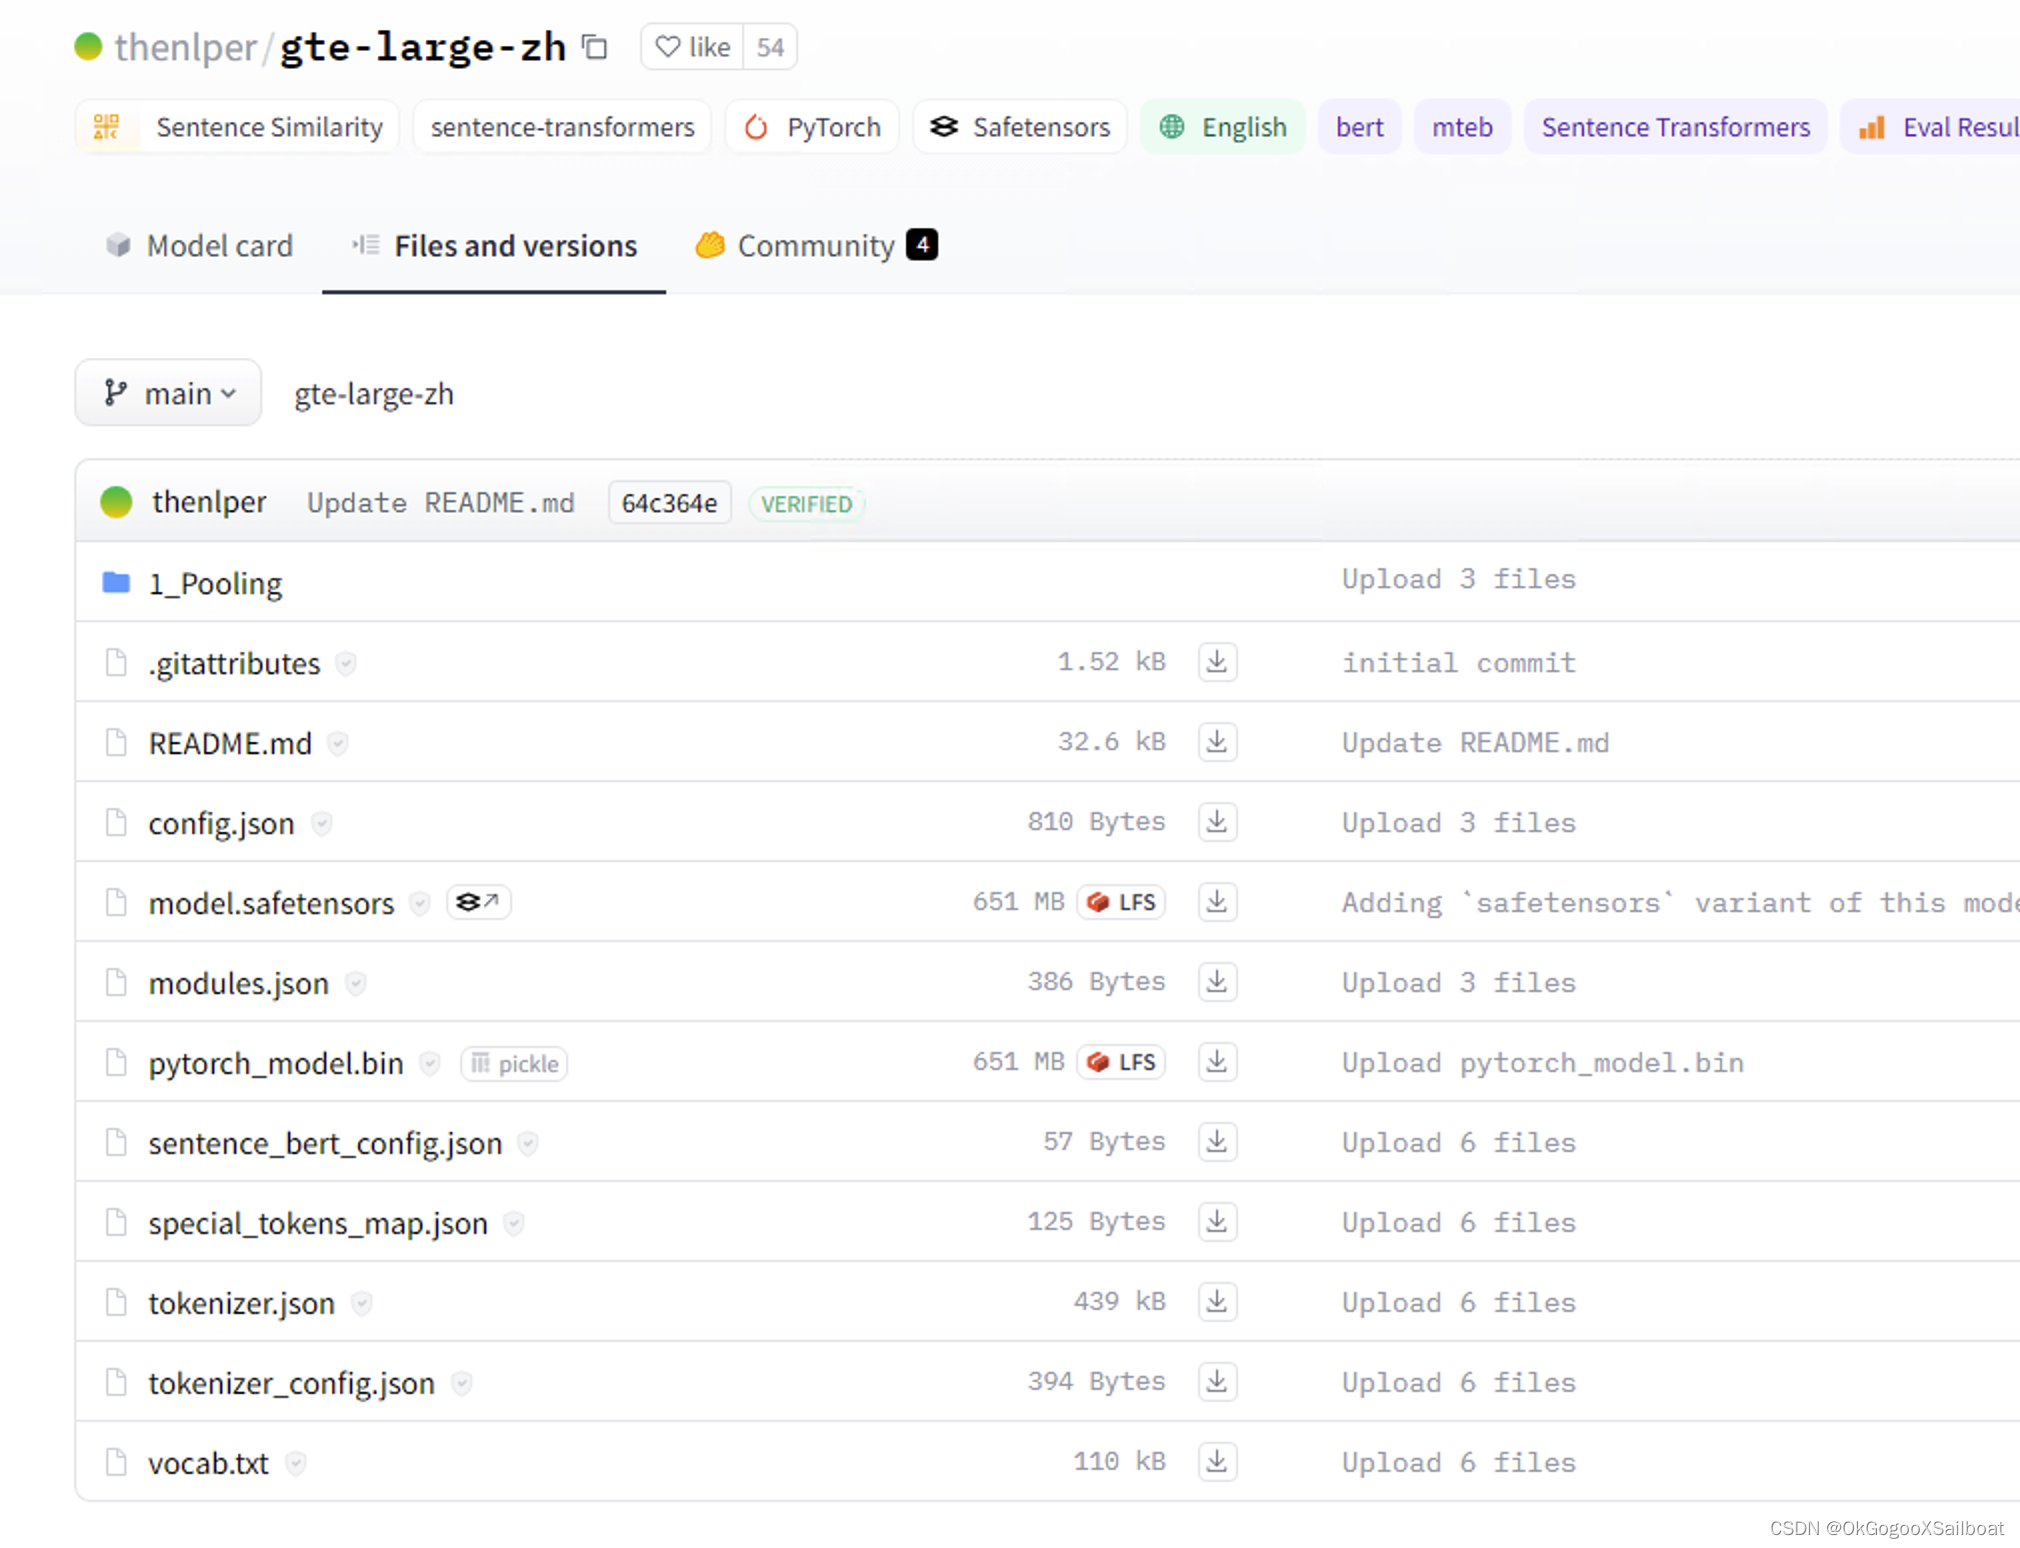Click the VERIFIED badge
The image size is (2020, 1548).
pyautogui.click(x=806, y=504)
